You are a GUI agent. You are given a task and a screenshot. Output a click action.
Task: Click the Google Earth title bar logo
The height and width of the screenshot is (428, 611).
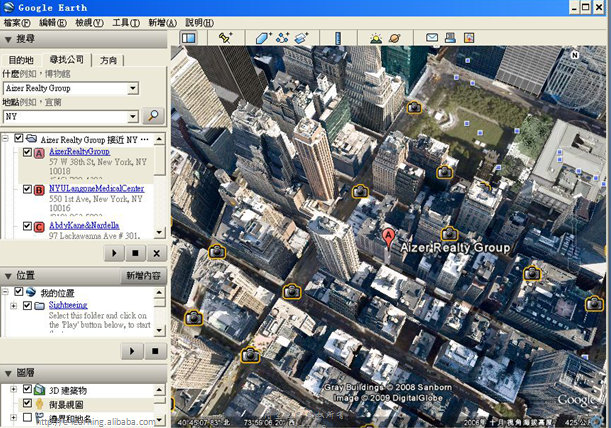[9, 7]
